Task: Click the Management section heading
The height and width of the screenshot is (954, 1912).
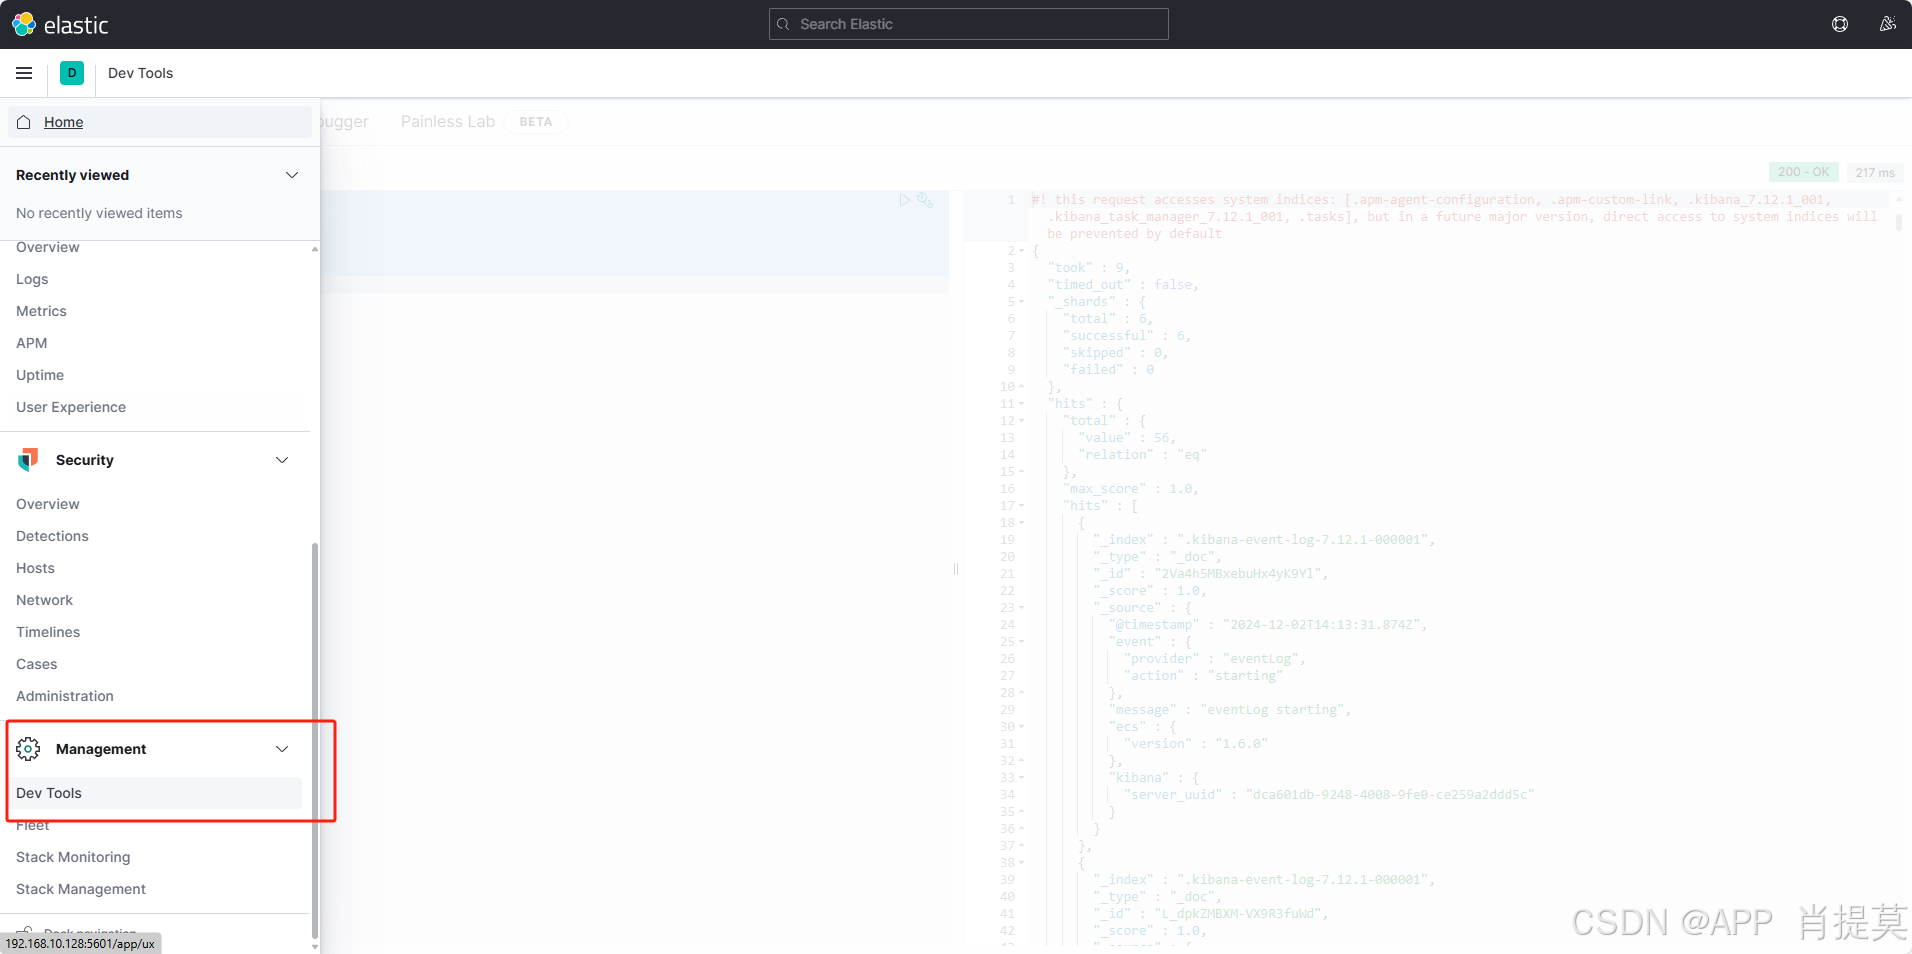Action: (101, 749)
